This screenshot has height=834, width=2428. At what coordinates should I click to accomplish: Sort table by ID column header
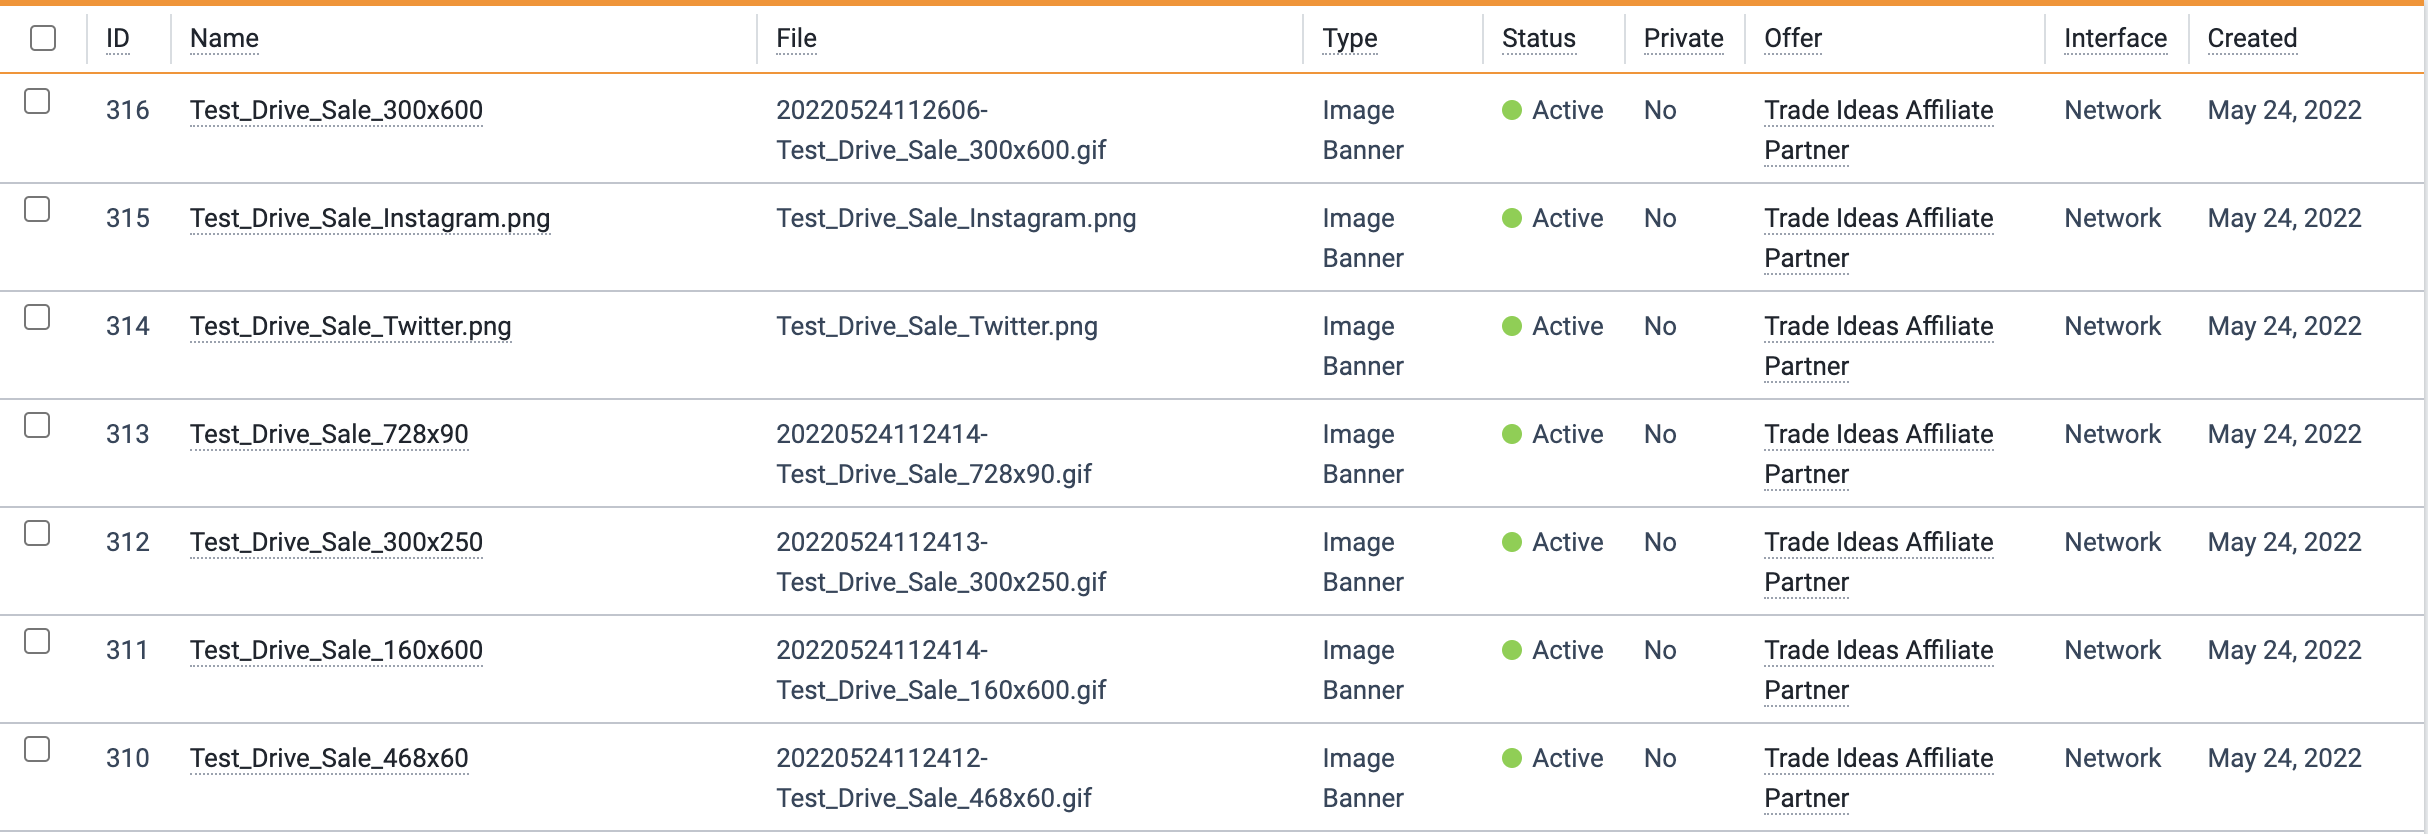click(118, 38)
